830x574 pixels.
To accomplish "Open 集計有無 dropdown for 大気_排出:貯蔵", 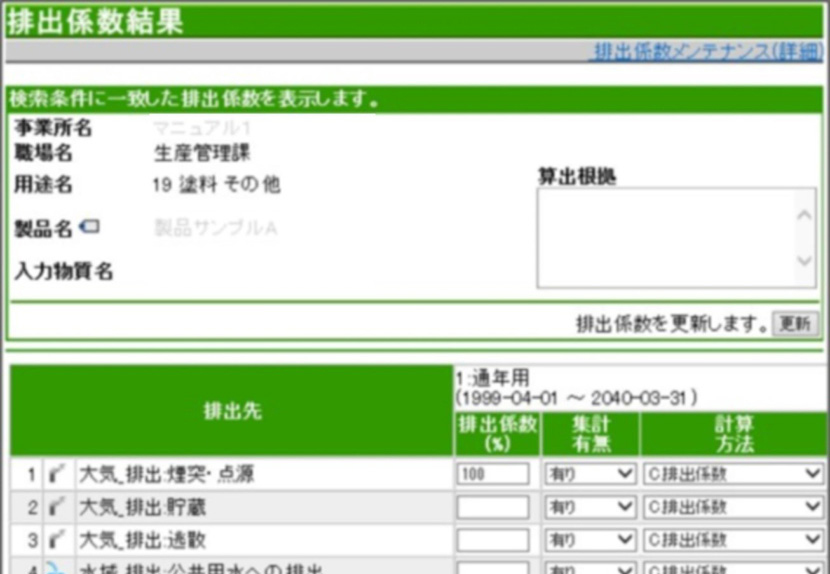I will (x=590, y=507).
